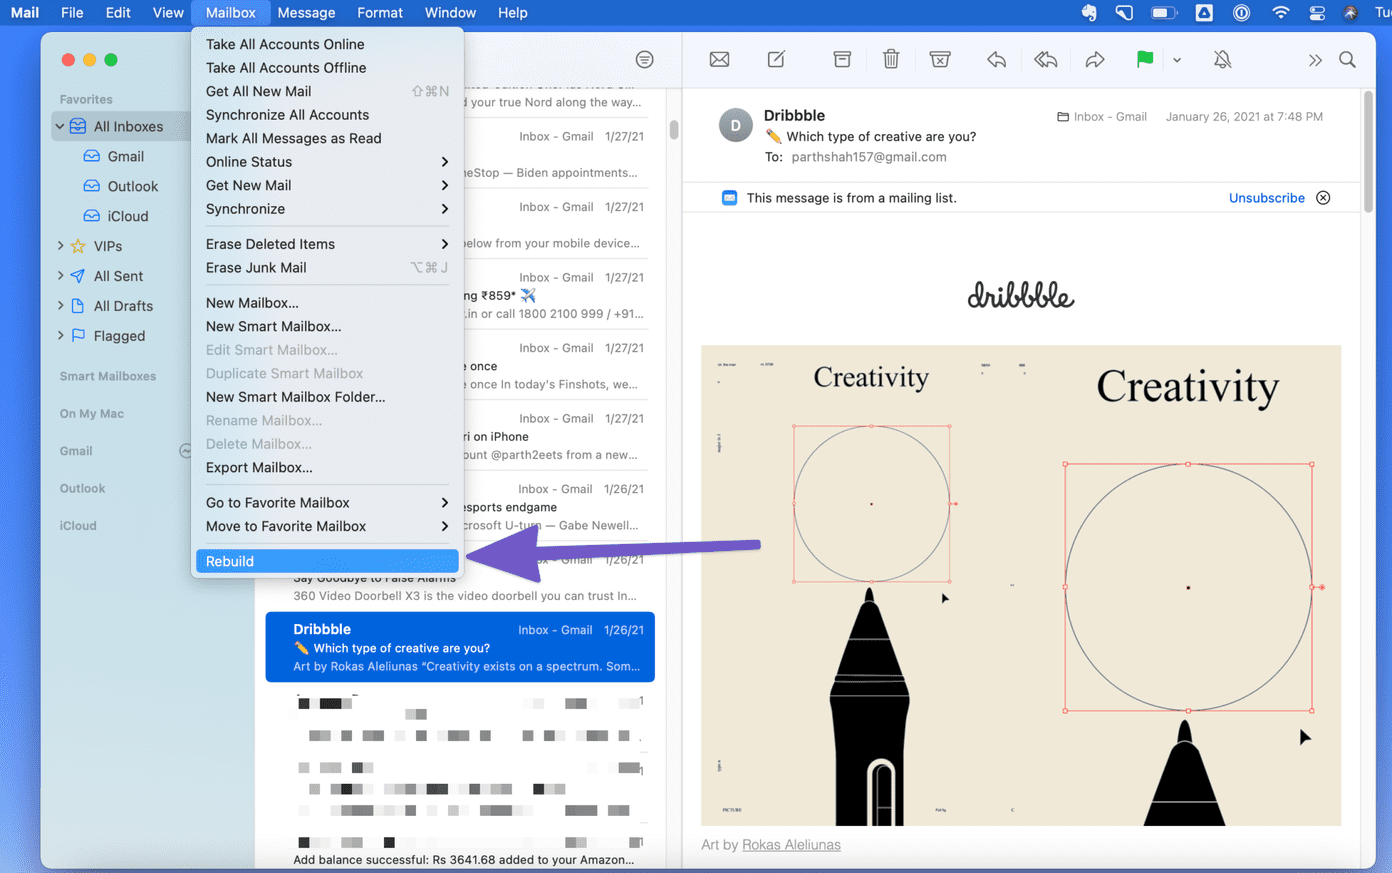The image size is (1392, 873).
Task: Click the Unsubscribe link
Action: [x=1266, y=198]
